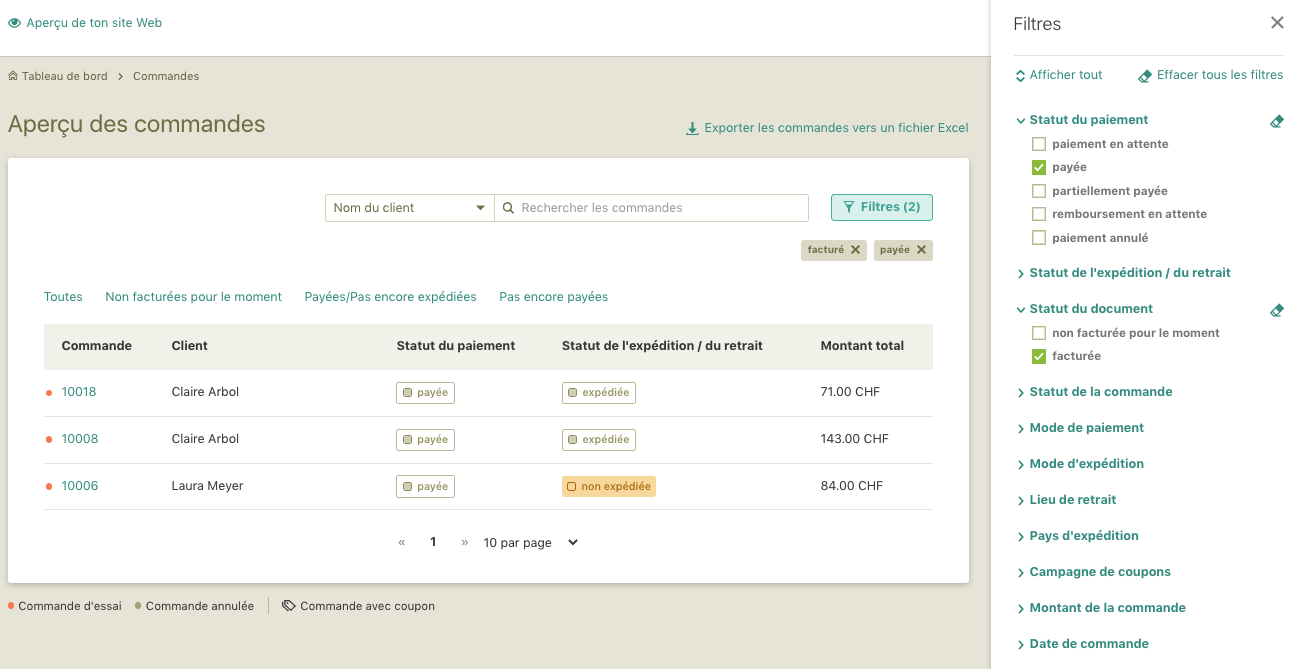1300x669 pixels.
Task: Check the paiement annulé filter
Action: click(x=1039, y=238)
